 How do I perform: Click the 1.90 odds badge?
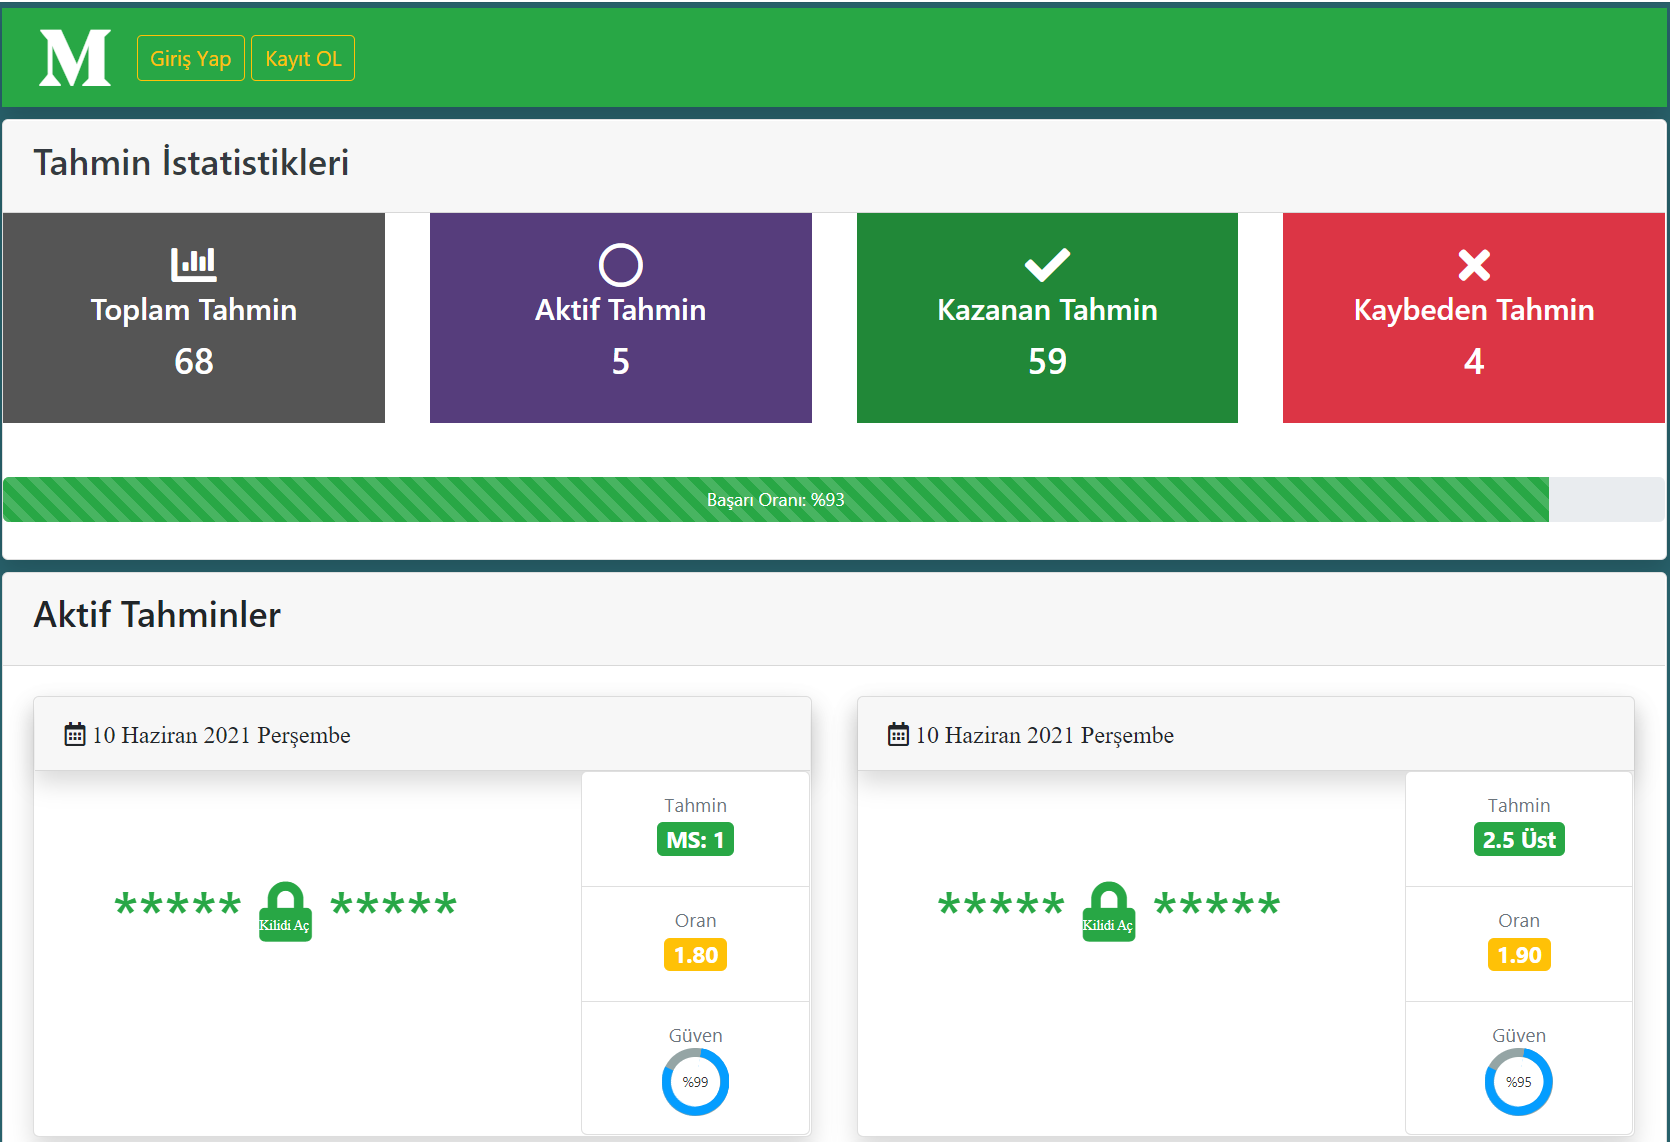coord(1519,955)
